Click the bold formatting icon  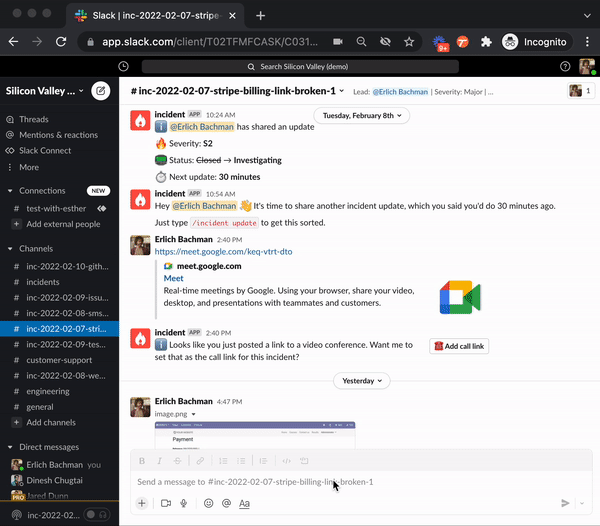coord(142,461)
